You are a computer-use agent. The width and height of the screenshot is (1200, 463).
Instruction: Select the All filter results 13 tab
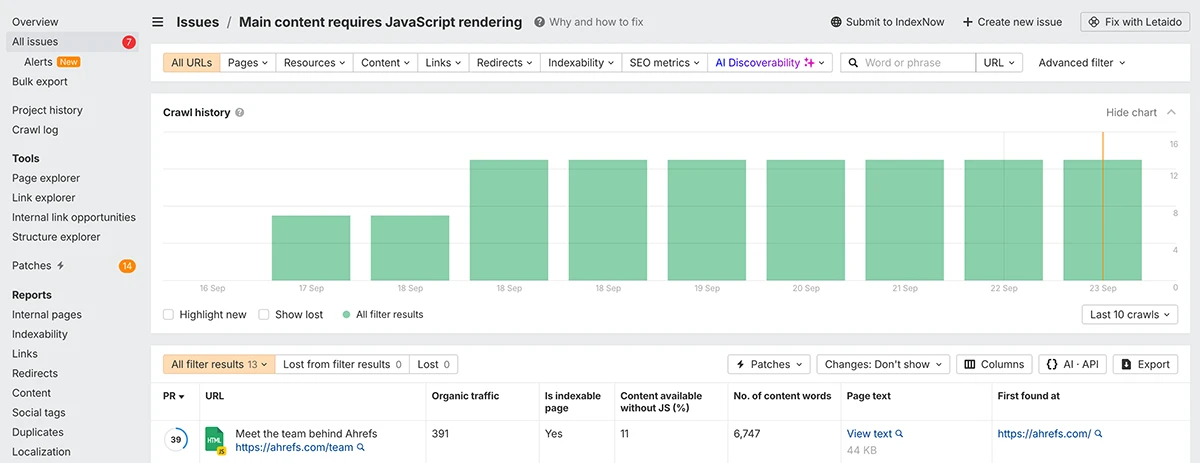coord(219,364)
